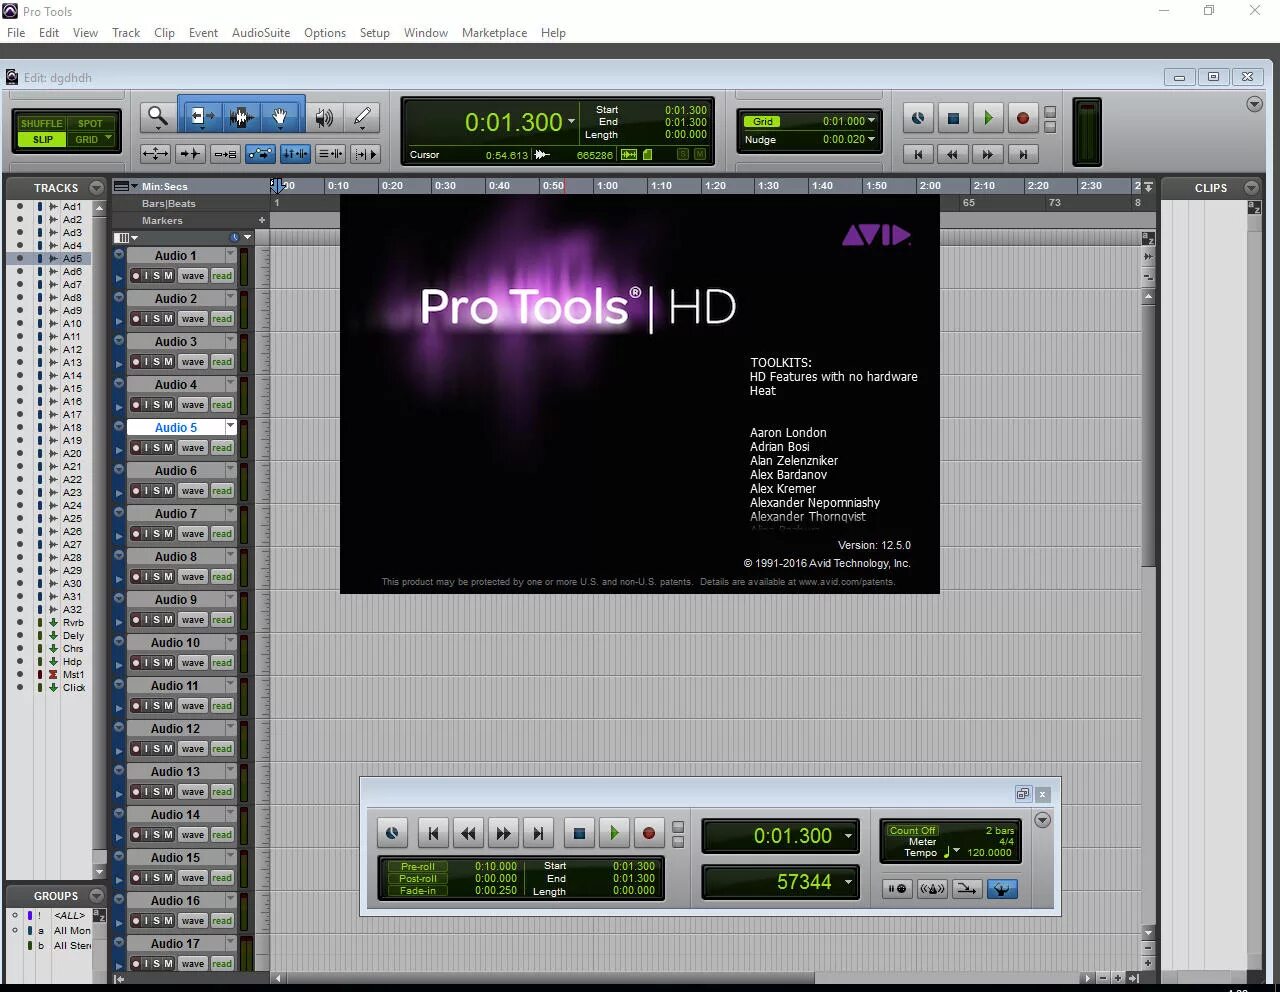Image resolution: width=1280 pixels, height=992 pixels.
Task: Enable Shuffle edit mode
Action: click(41, 123)
